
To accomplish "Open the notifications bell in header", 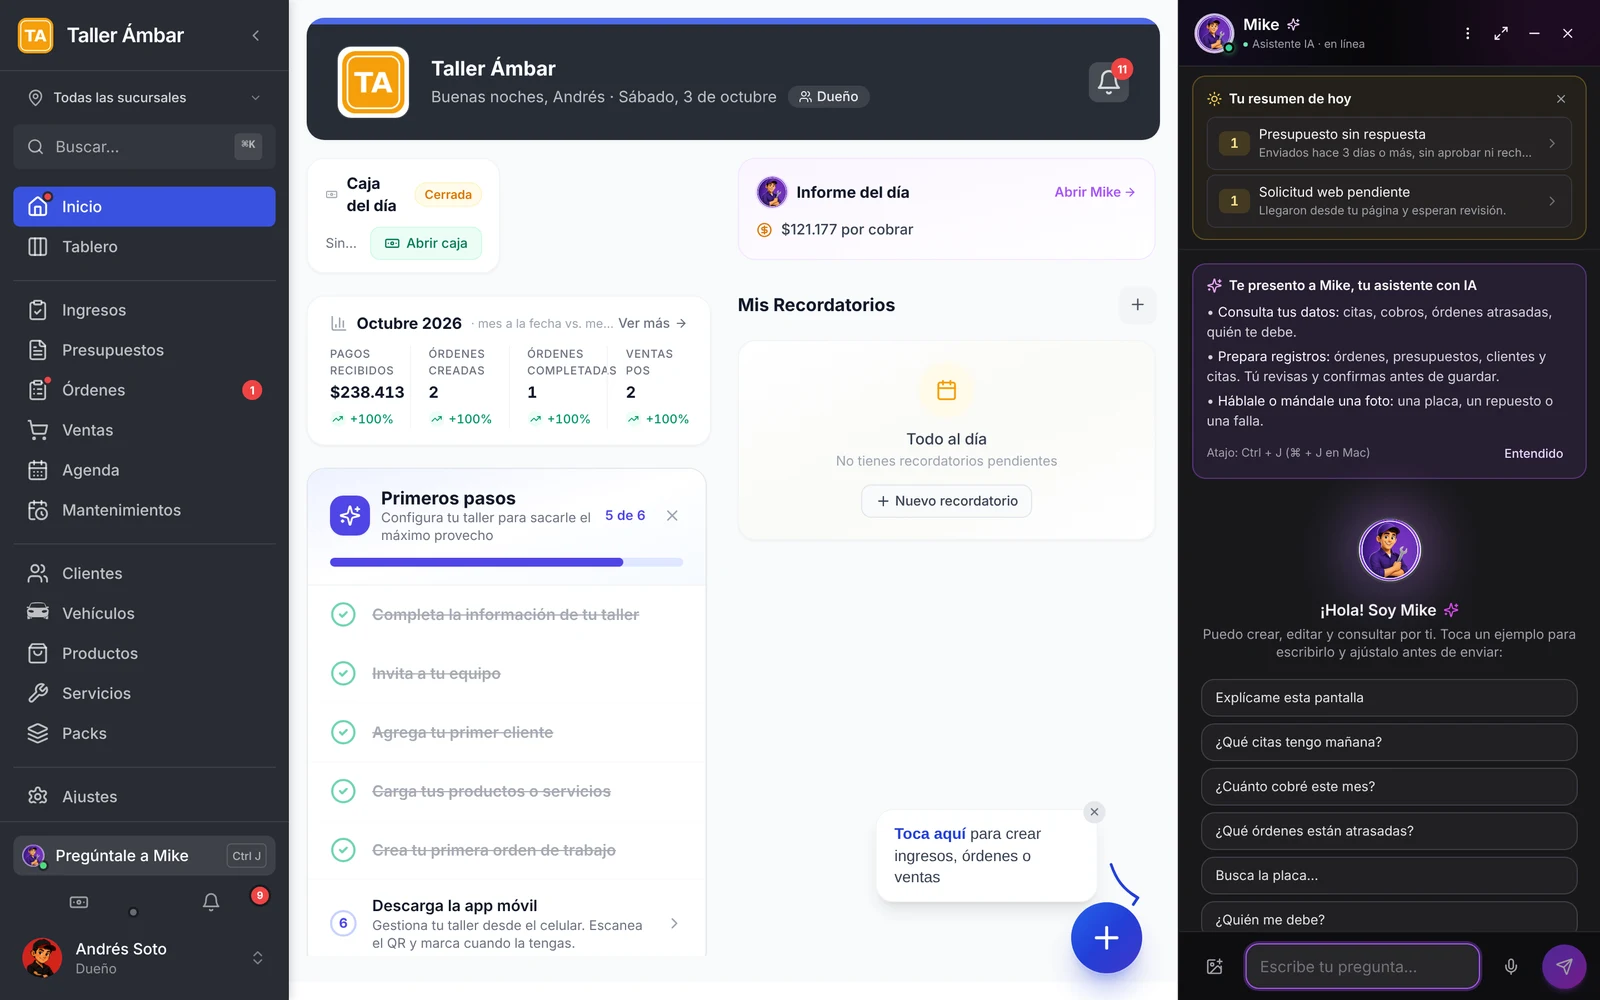I will [1108, 82].
